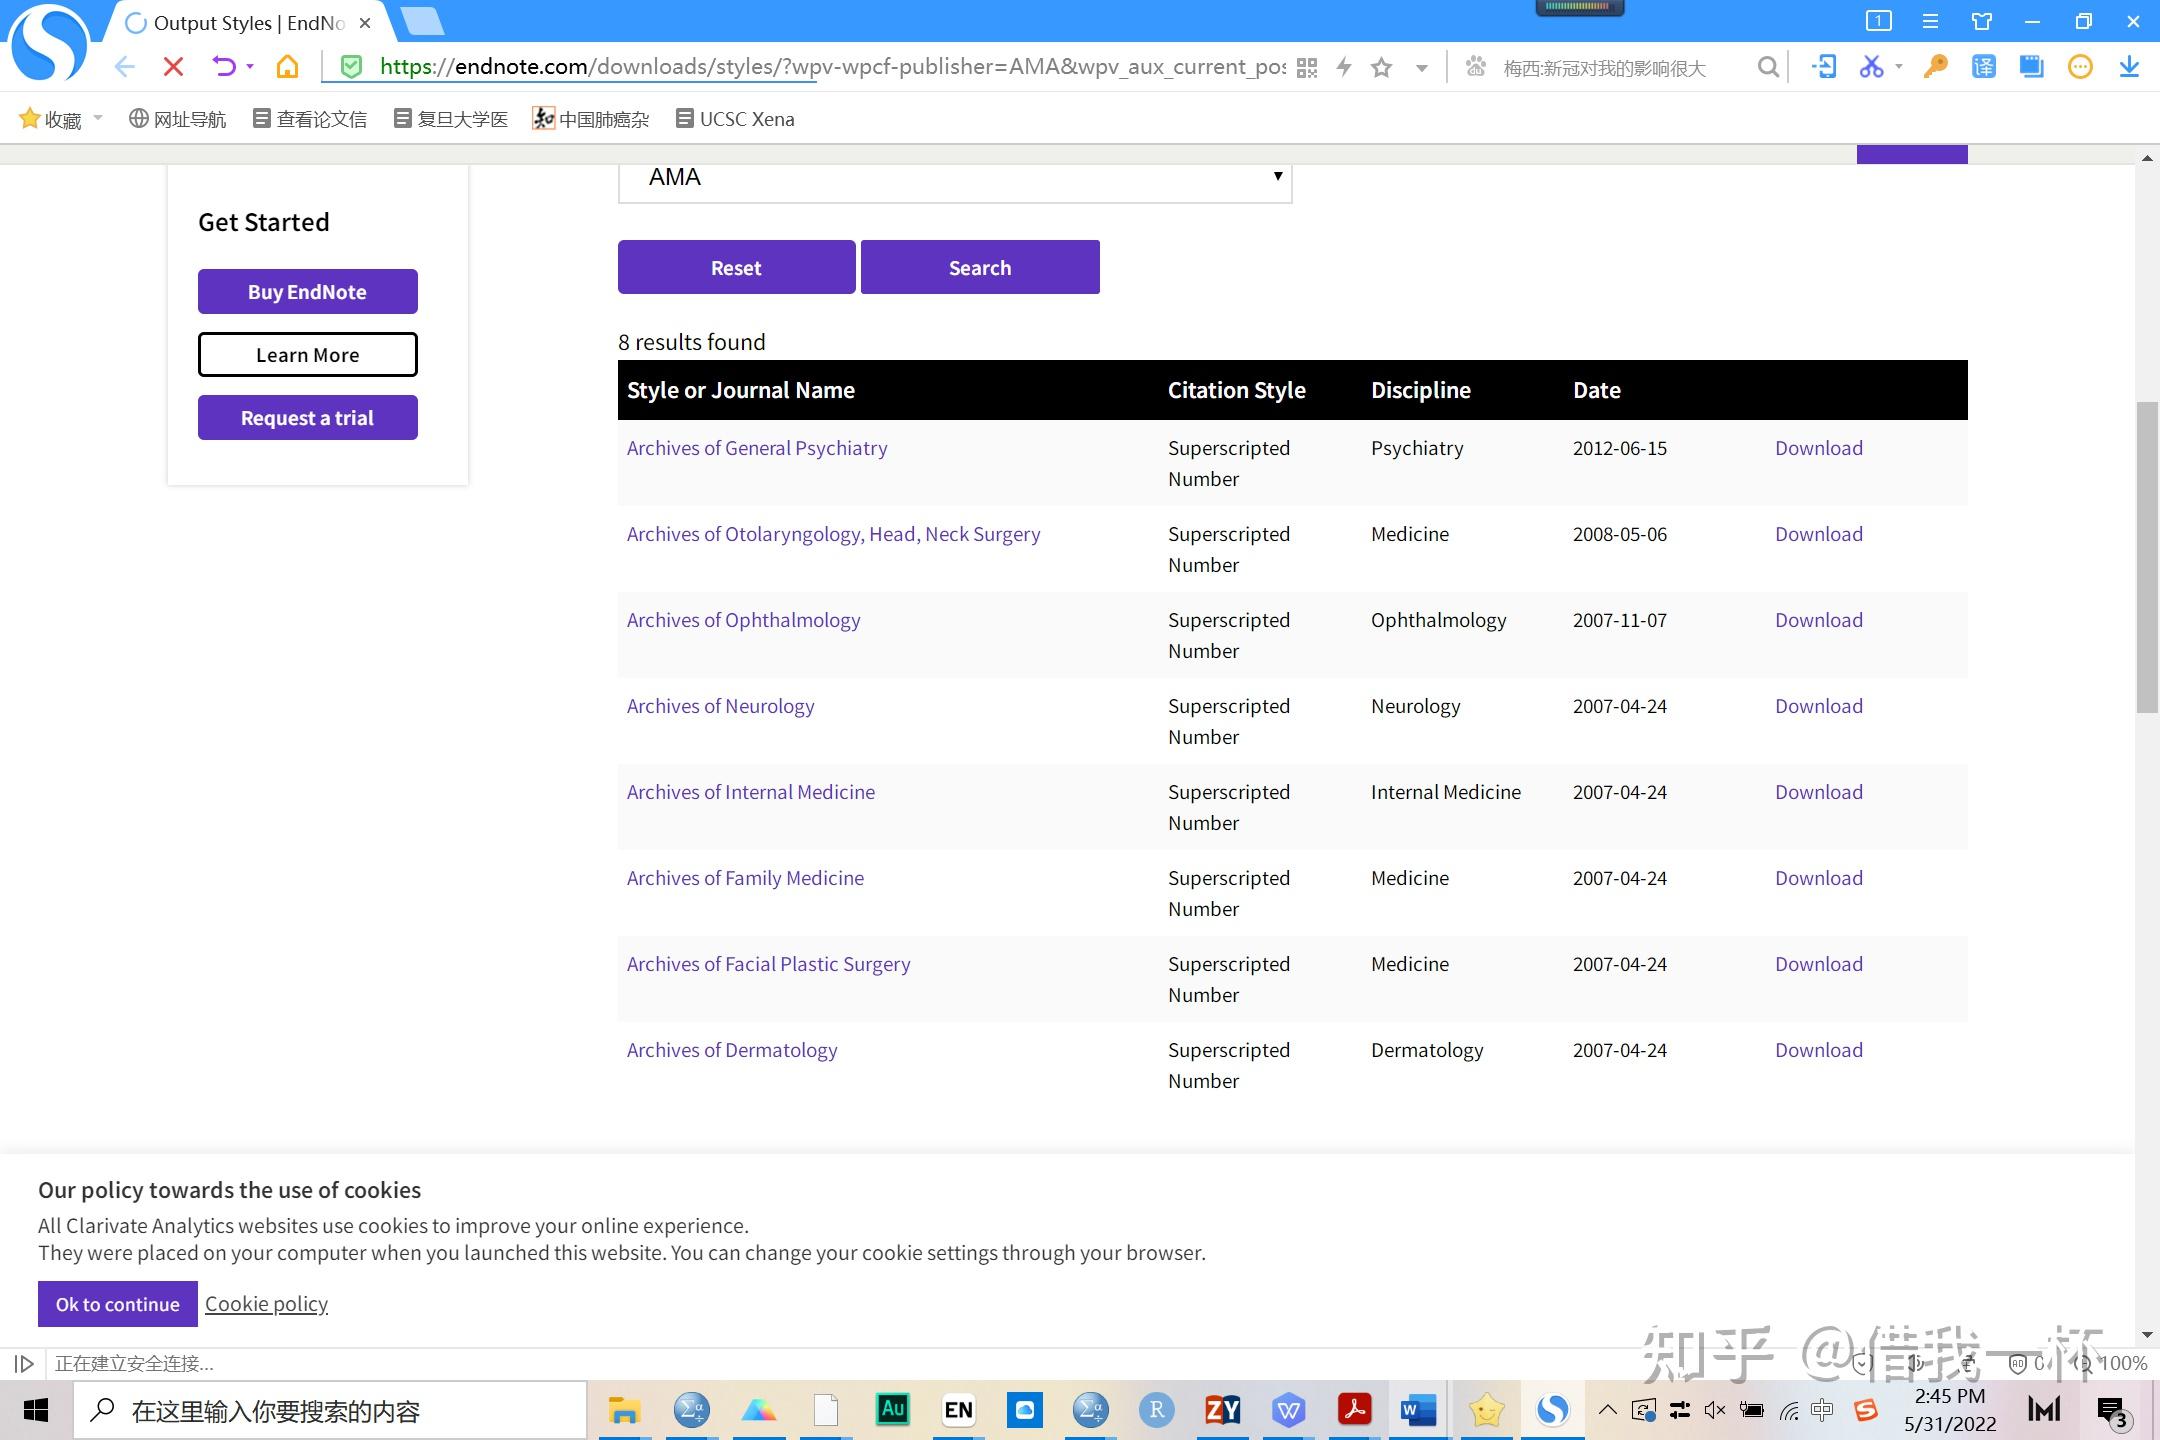Bookmark page with the star icon
2160x1440 pixels.
(x=1382, y=68)
